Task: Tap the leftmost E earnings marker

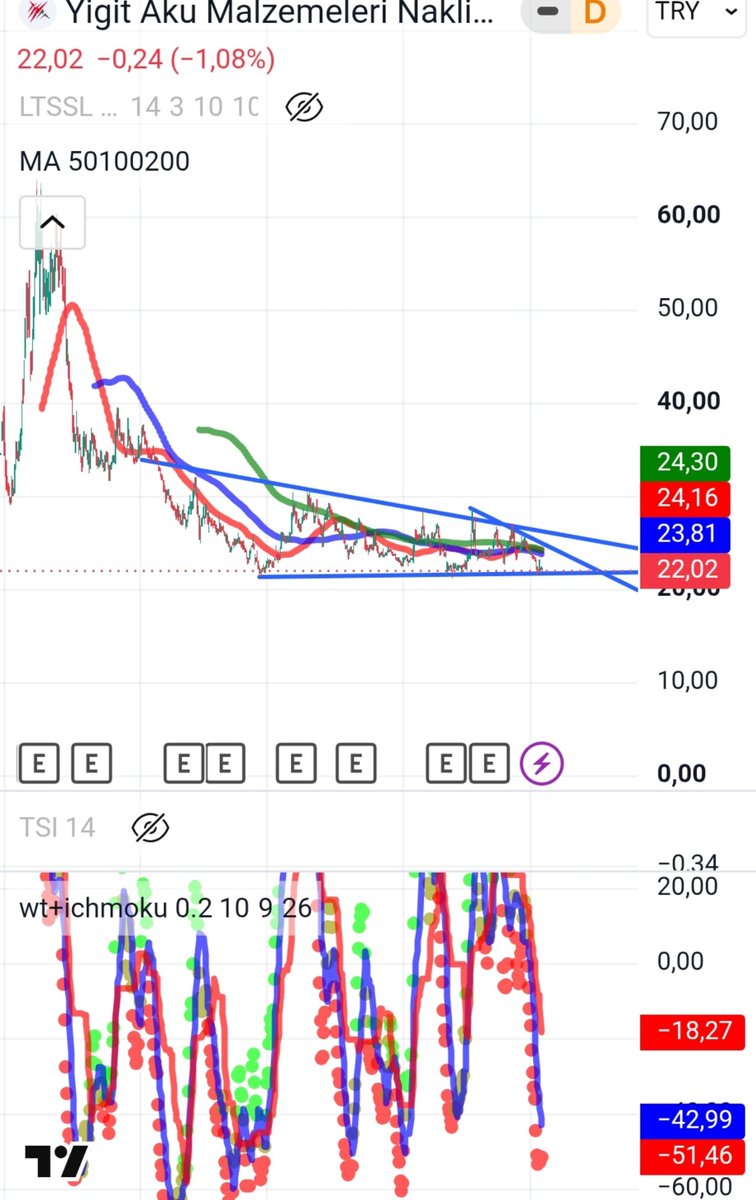Action: pos(39,765)
